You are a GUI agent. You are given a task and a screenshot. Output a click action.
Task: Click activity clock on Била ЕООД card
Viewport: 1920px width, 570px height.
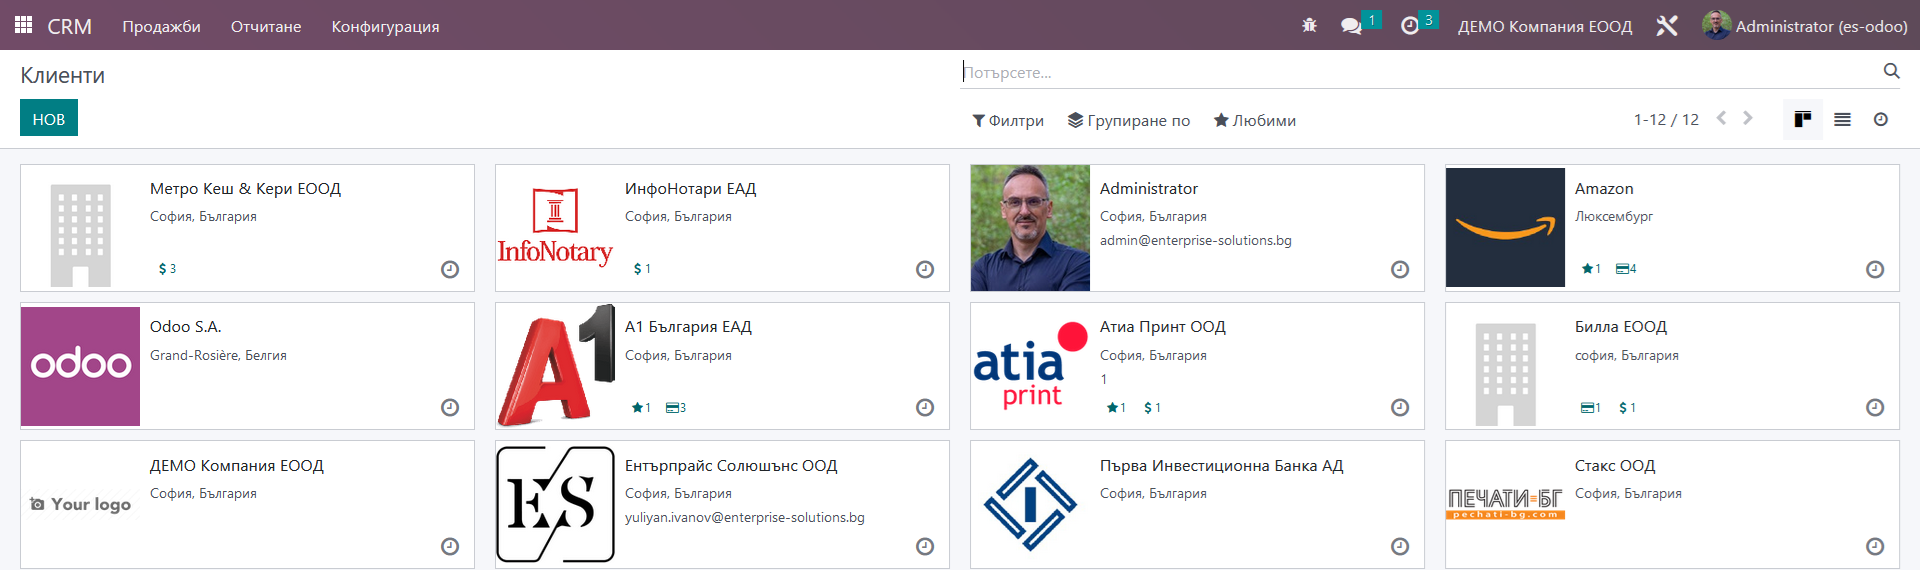(x=1875, y=407)
